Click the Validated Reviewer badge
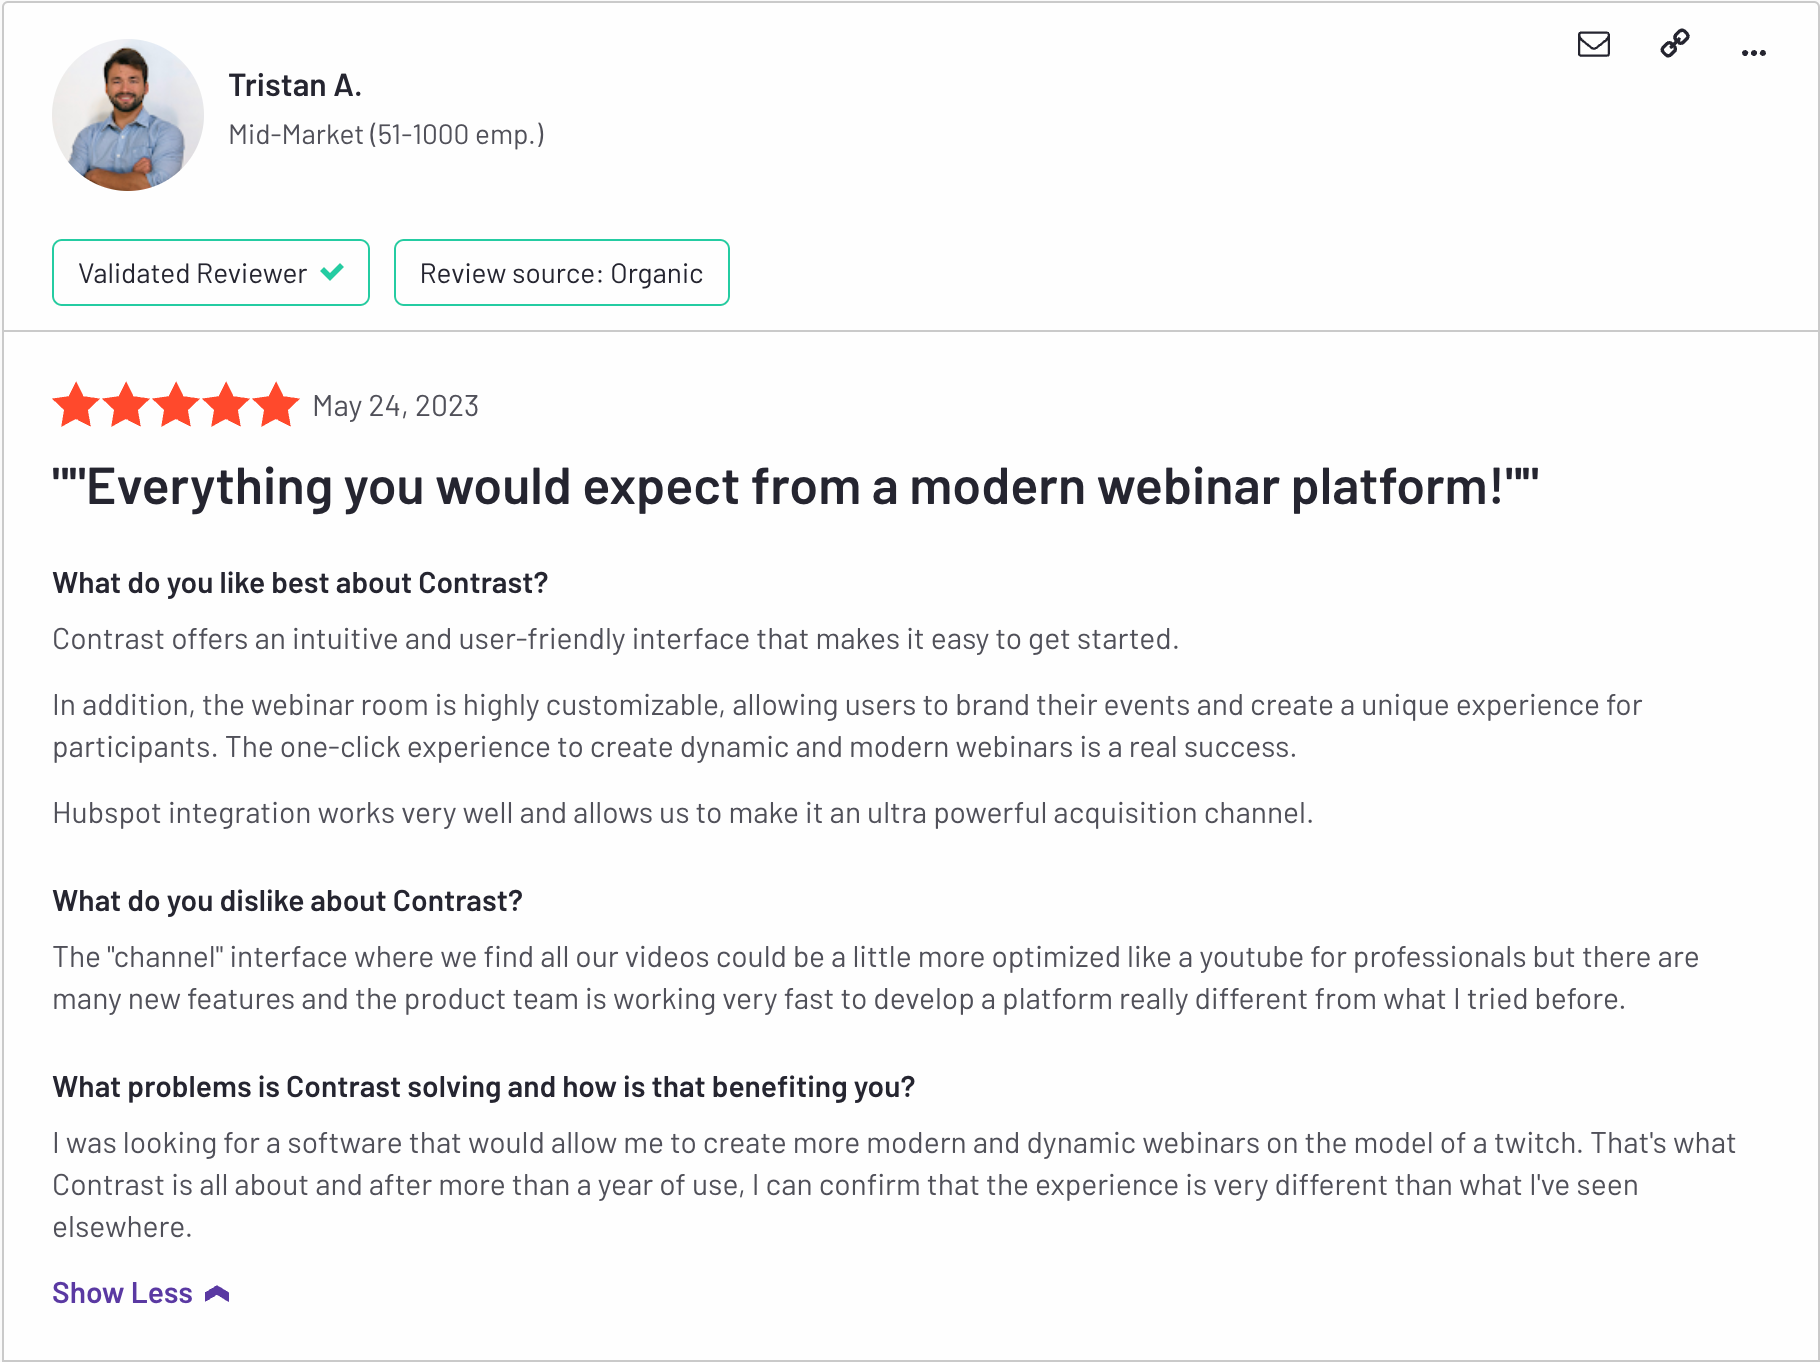Viewport: 1820px width, 1362px height. pos(211,272)
